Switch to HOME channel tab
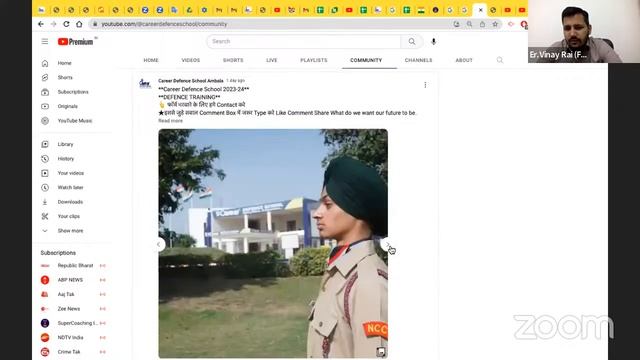This screenshot has height=360, width=640. pos(151,60)
